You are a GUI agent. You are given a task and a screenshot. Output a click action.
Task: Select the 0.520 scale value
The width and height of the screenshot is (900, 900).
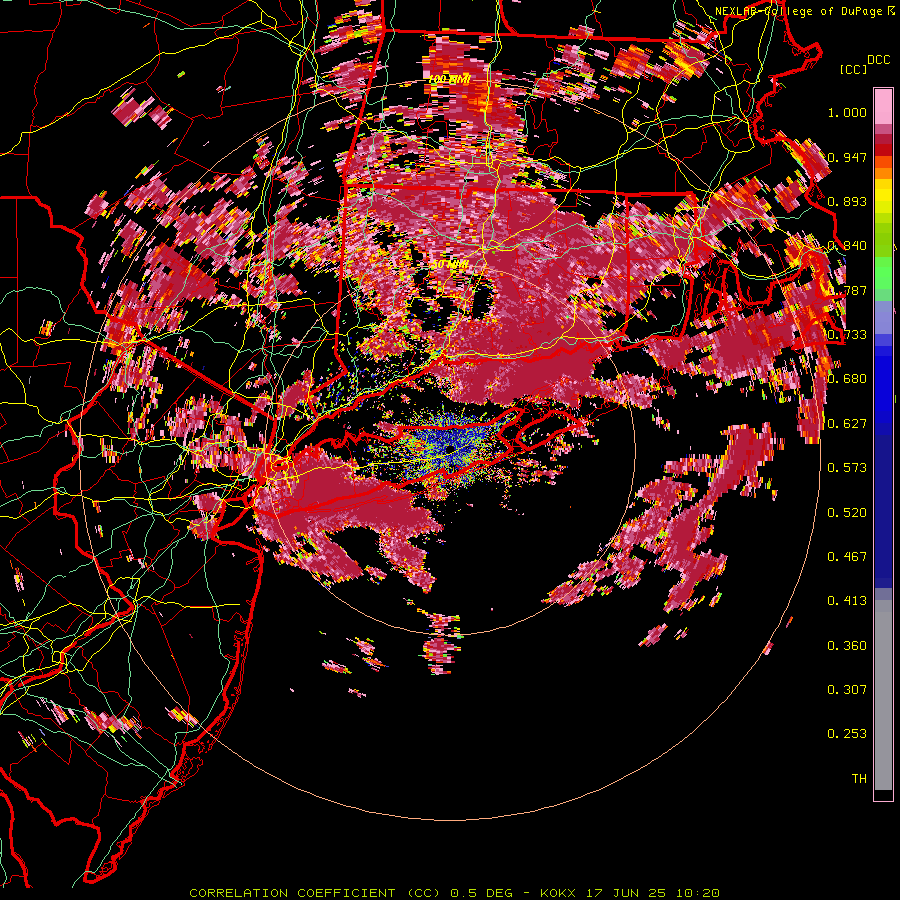pyautogui.click(x=847, y=513)
